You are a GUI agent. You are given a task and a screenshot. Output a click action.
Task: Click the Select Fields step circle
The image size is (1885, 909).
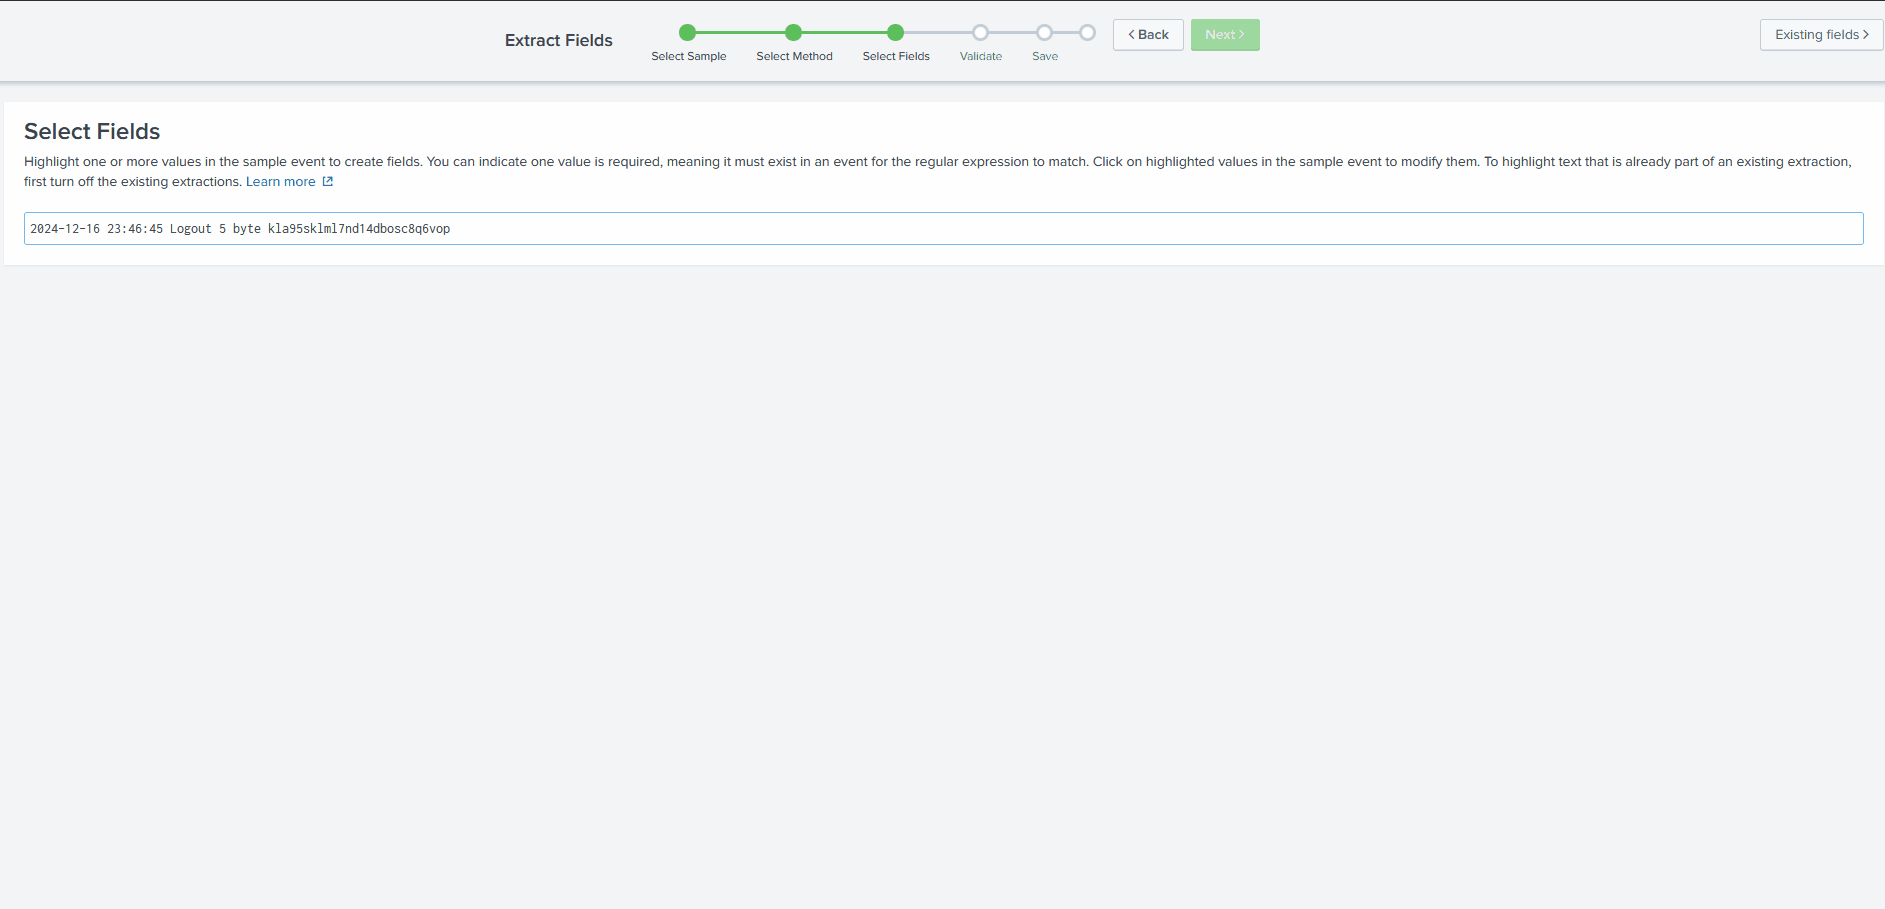(895, 32)
